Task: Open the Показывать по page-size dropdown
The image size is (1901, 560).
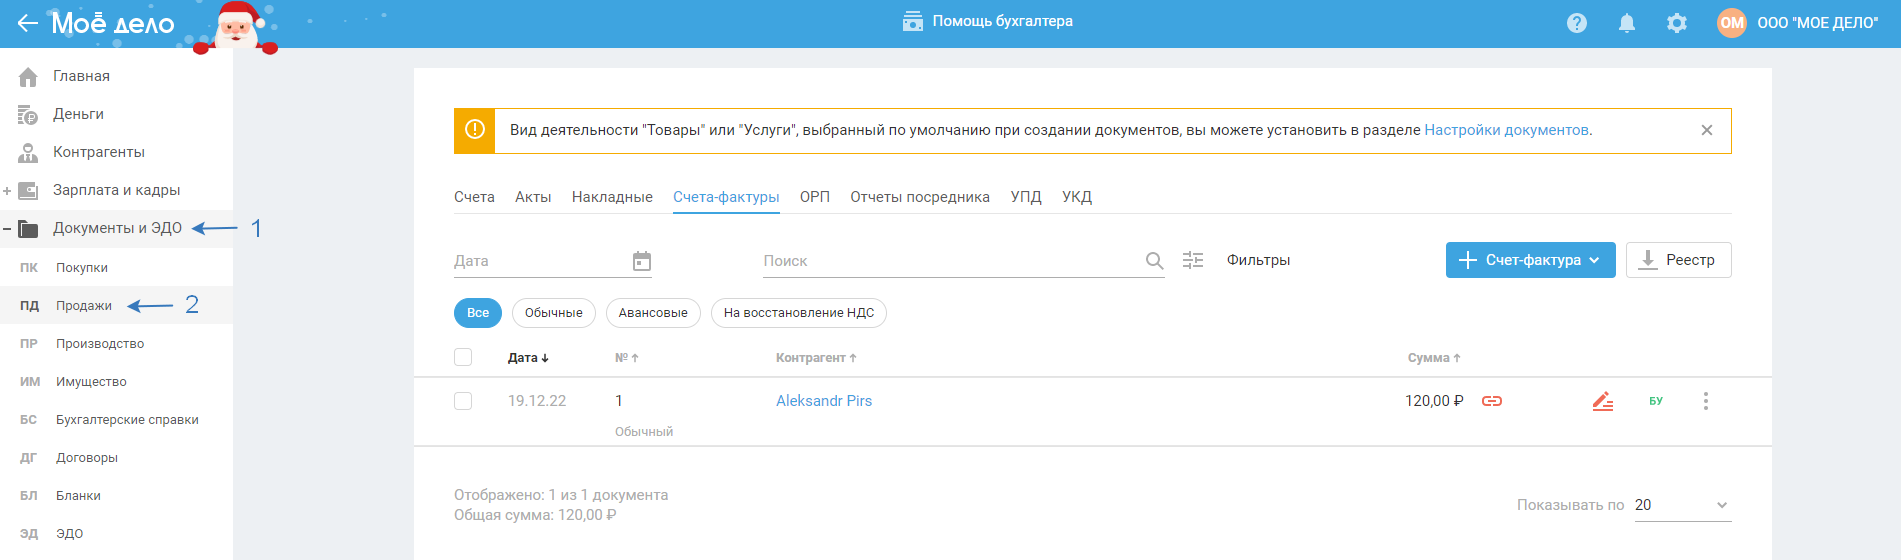Action: point(1682,505)
